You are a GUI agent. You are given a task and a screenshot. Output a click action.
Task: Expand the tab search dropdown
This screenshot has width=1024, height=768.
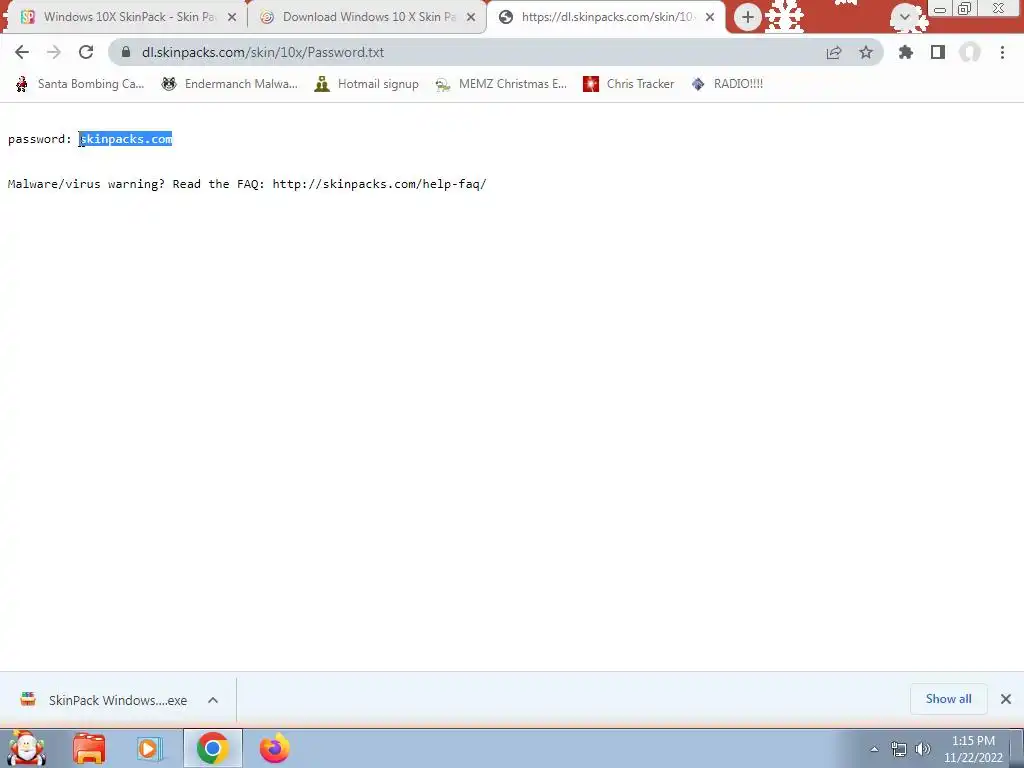tap(905, 16)
